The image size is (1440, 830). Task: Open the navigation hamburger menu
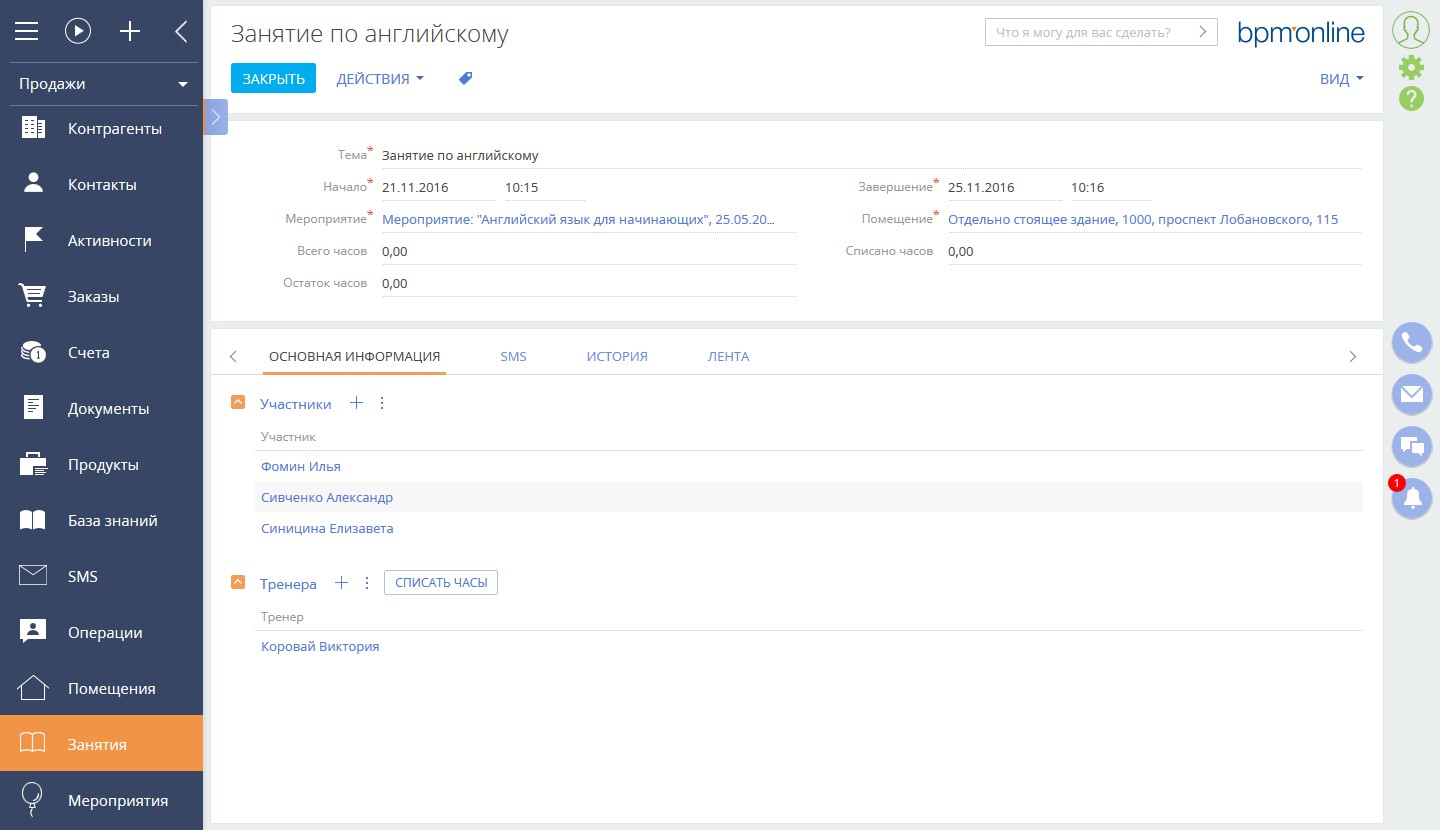[x=27, y=31]
